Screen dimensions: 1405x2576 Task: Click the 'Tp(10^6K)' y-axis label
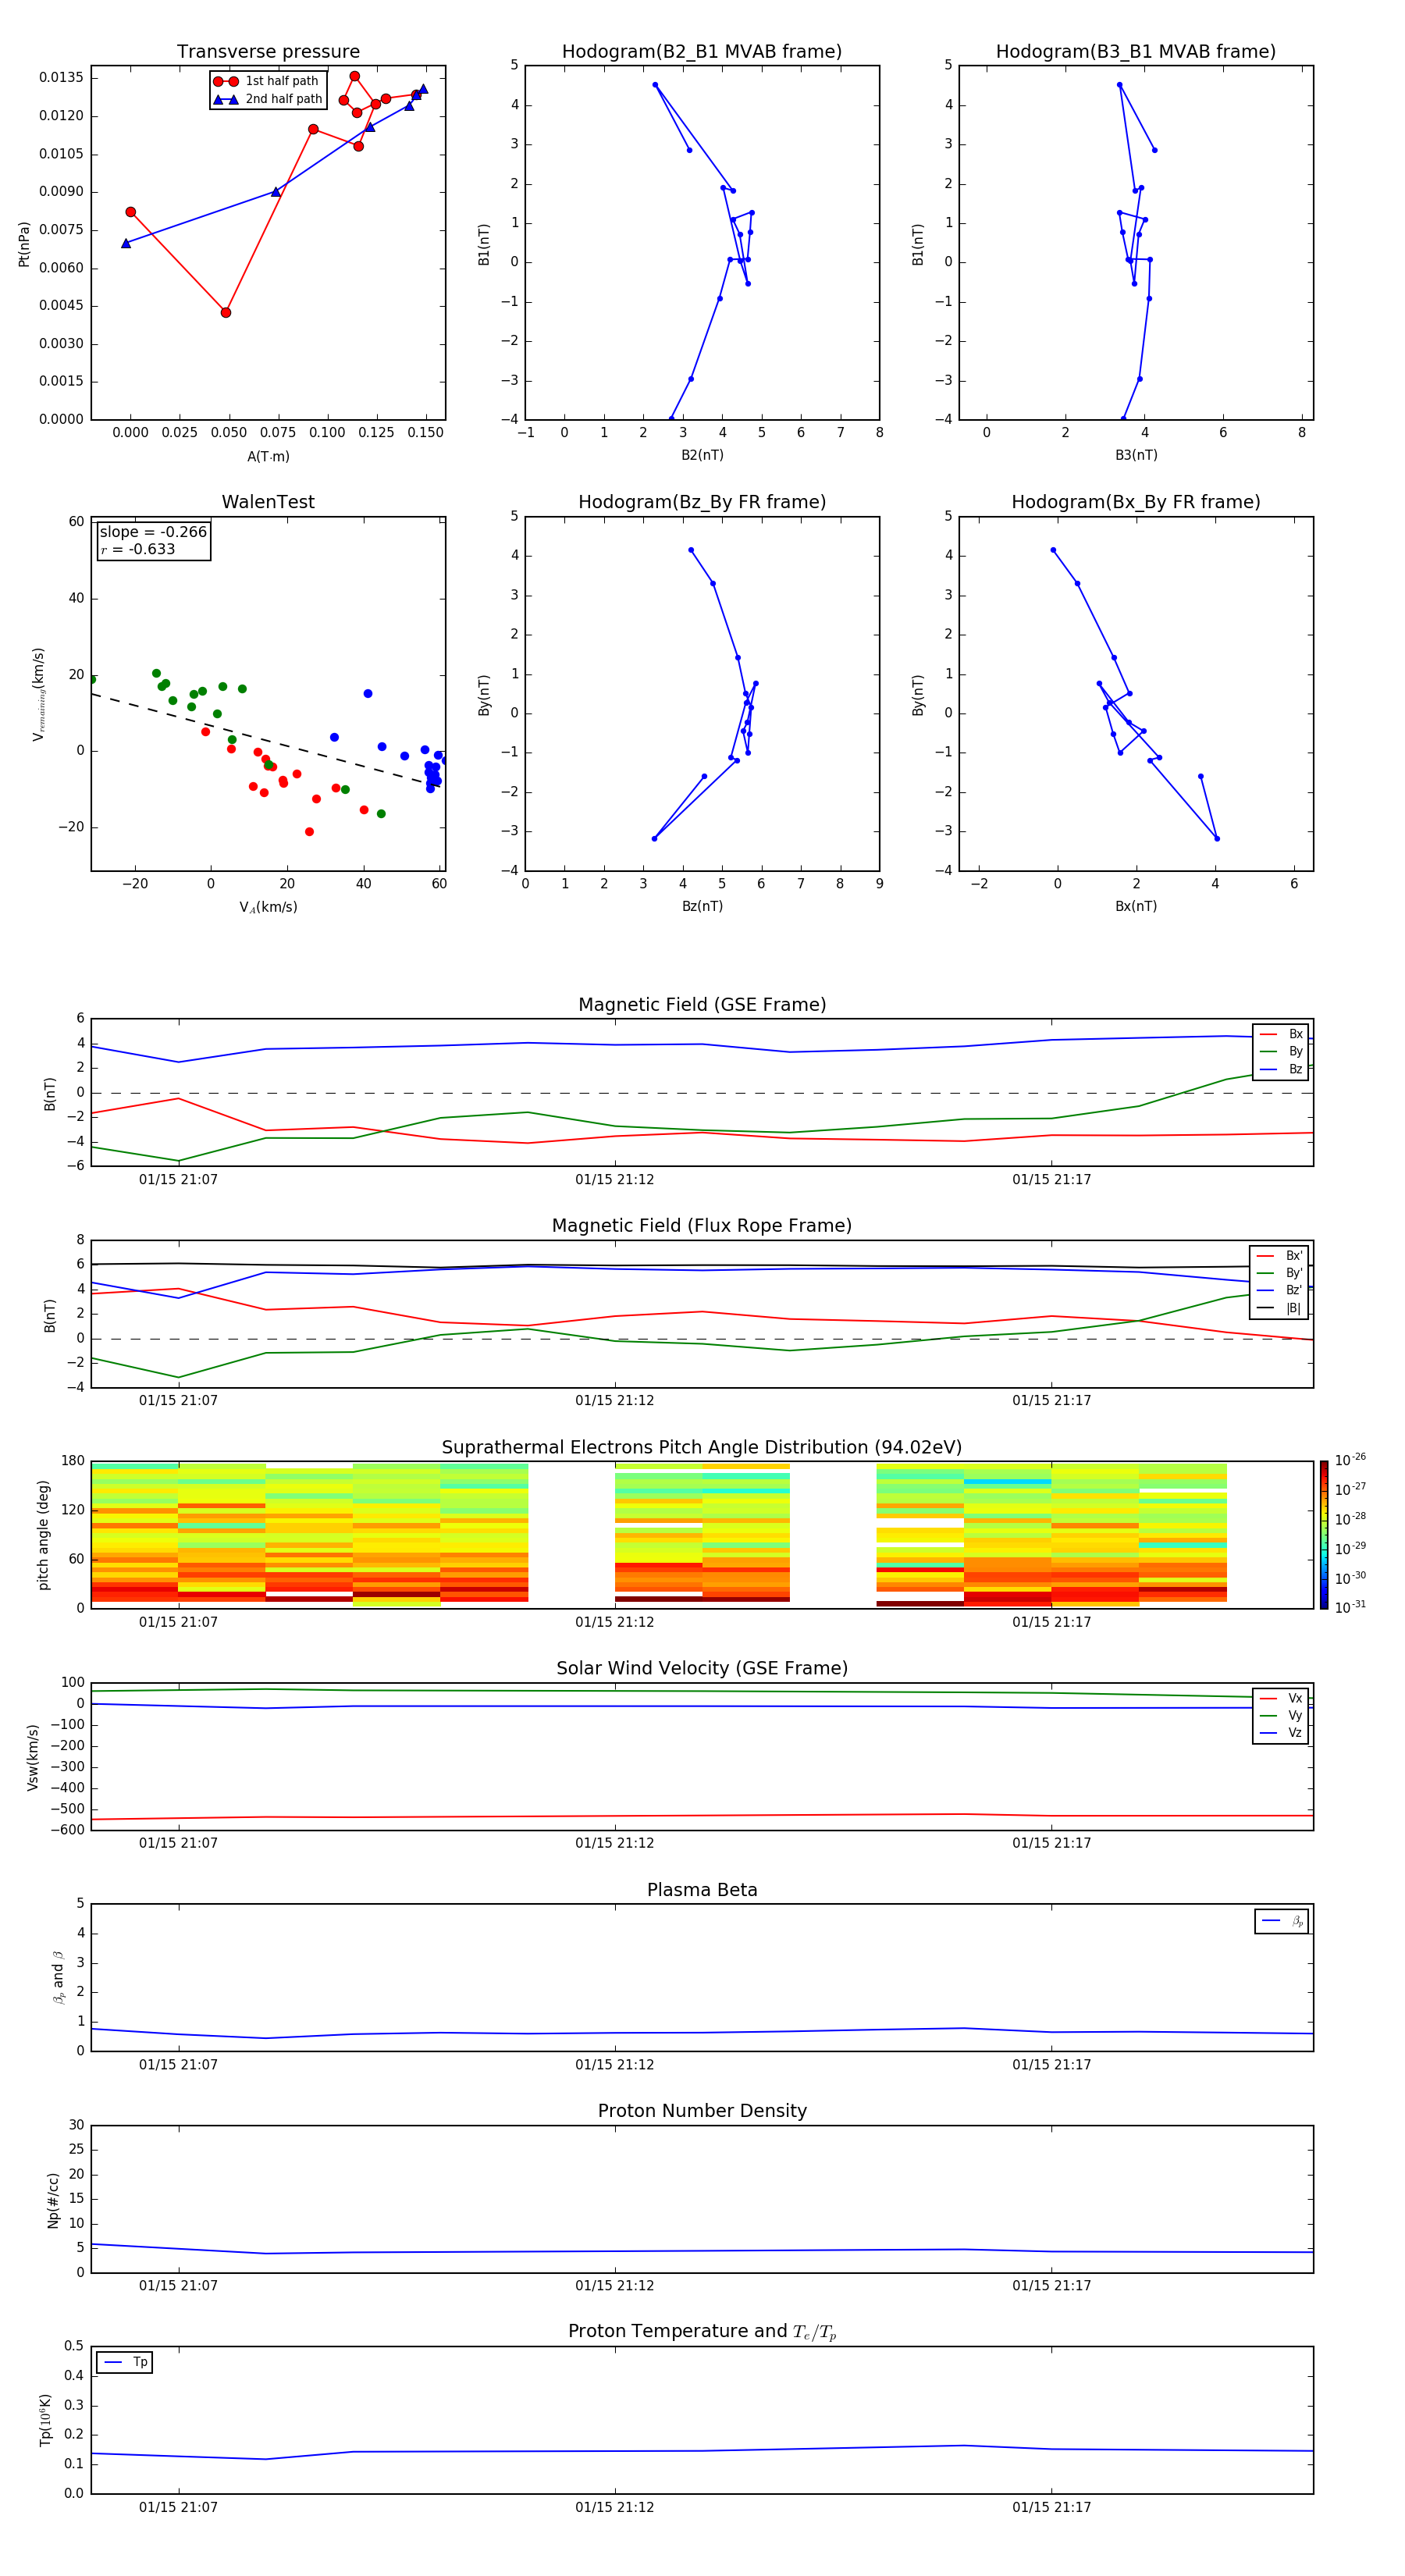[x=45, y=2420]
